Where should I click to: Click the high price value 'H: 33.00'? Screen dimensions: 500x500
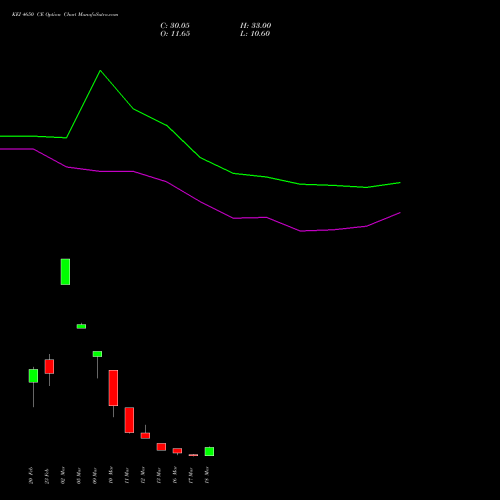tap(256, 26)
